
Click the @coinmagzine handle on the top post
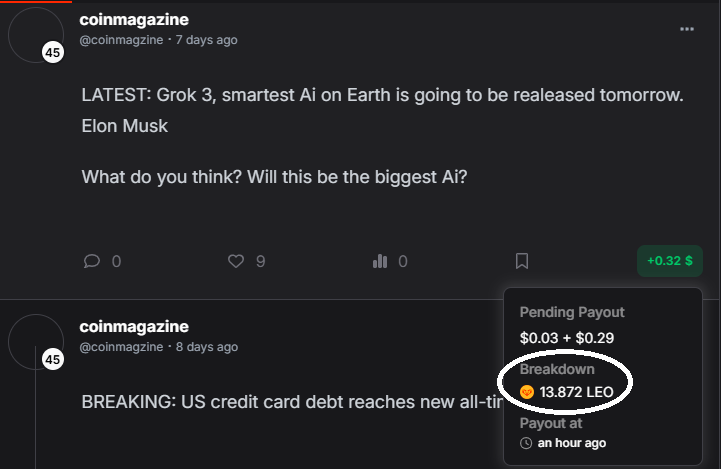pos(121,40)
